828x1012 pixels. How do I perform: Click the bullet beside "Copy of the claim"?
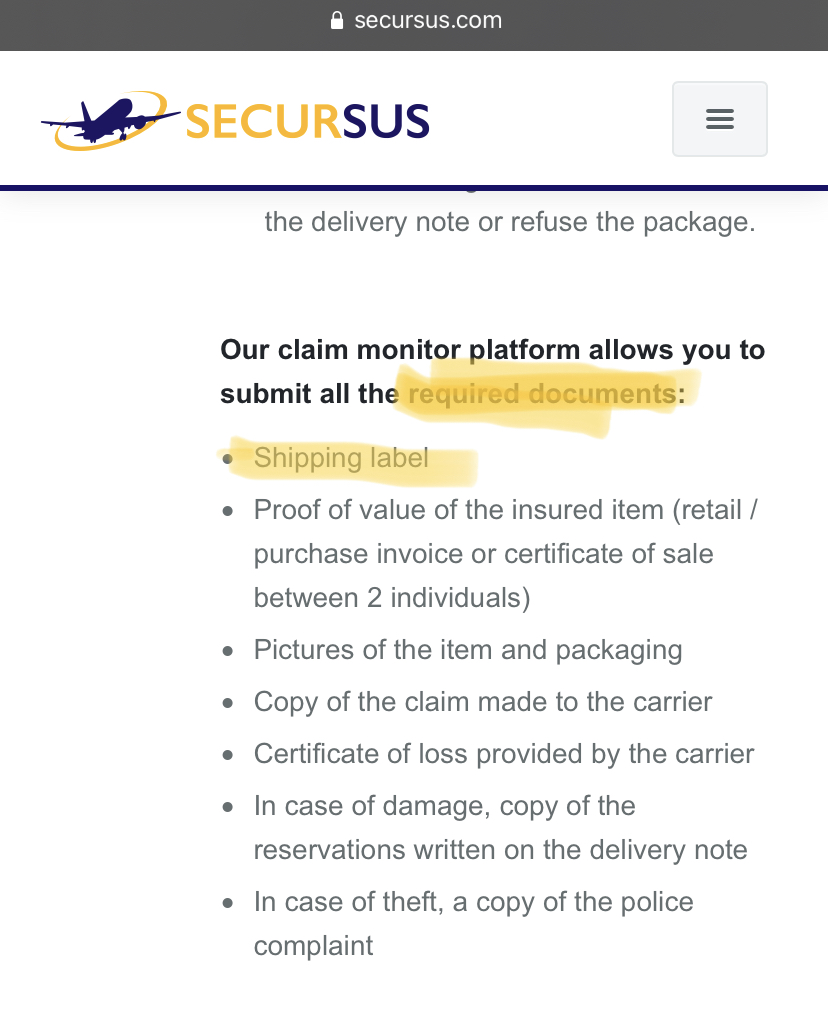click(x=229, y=703)
